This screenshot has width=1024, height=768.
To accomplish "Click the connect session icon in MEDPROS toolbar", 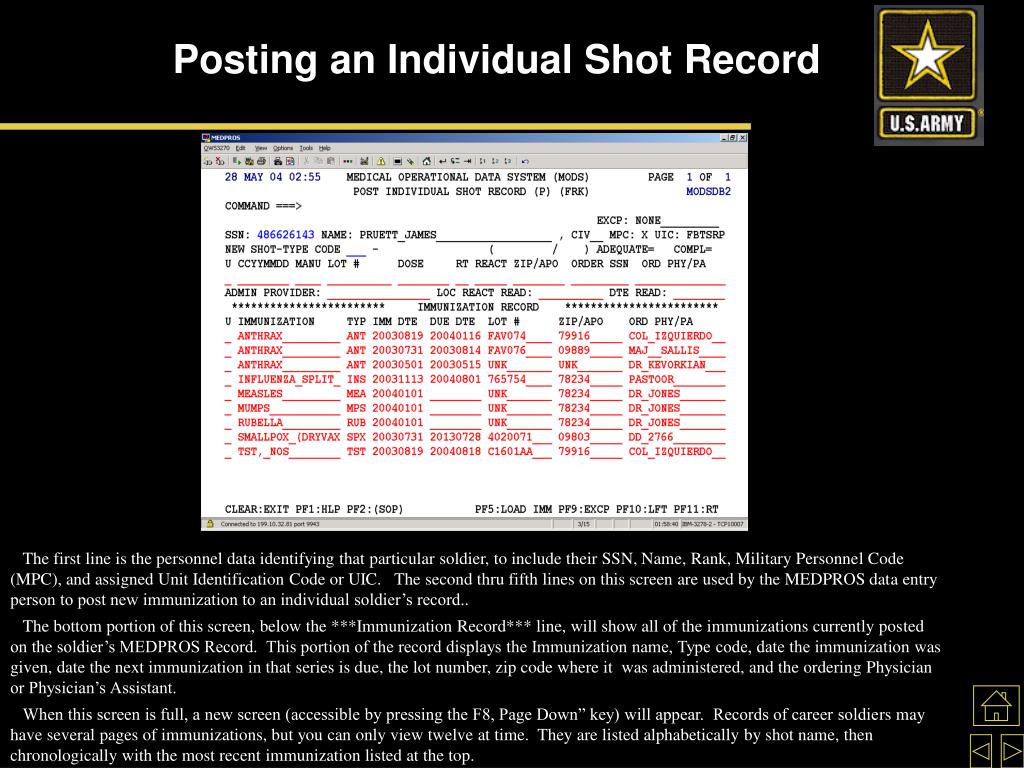I will point(208,161).
